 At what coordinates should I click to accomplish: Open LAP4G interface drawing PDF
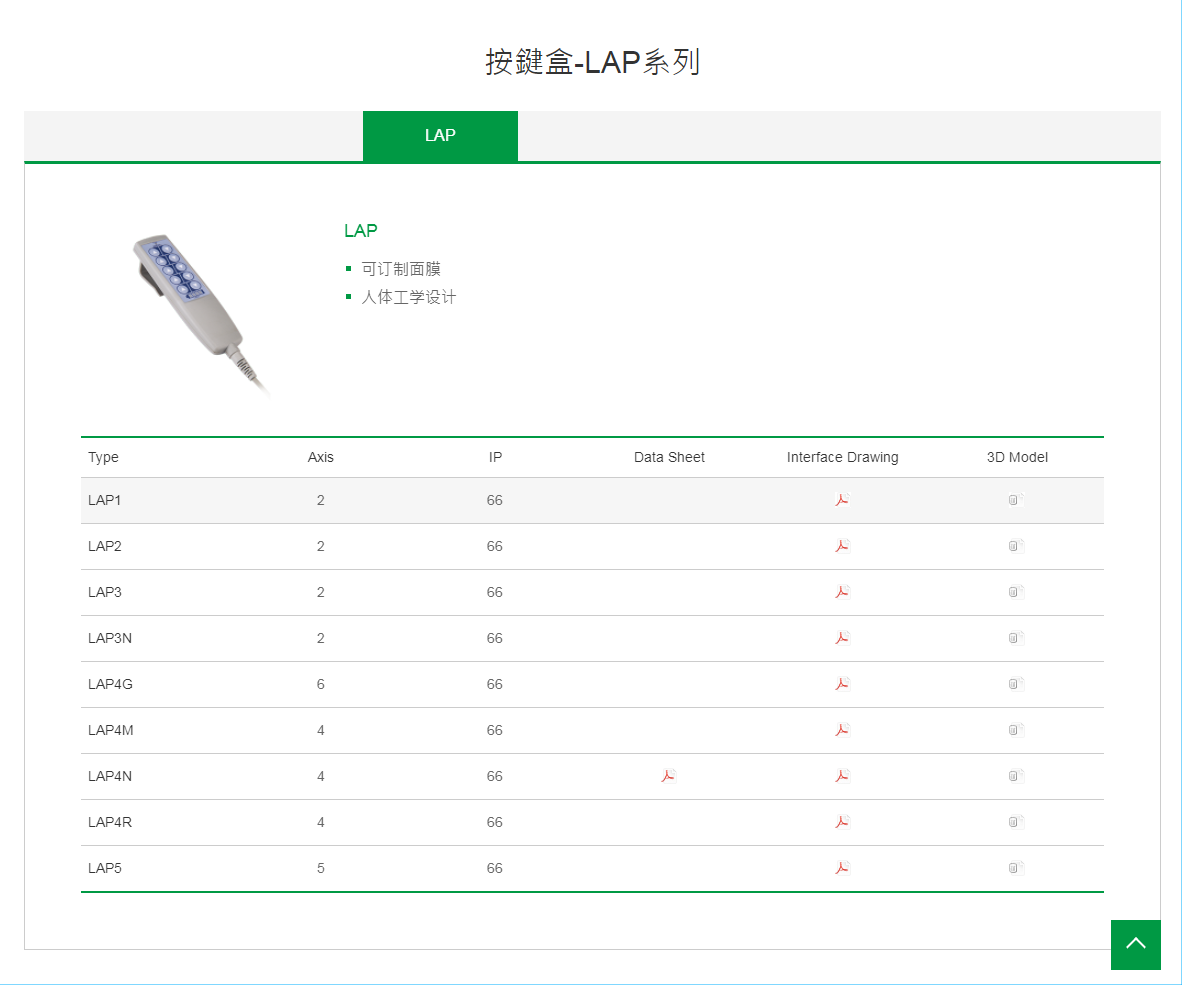coord(842,683)
